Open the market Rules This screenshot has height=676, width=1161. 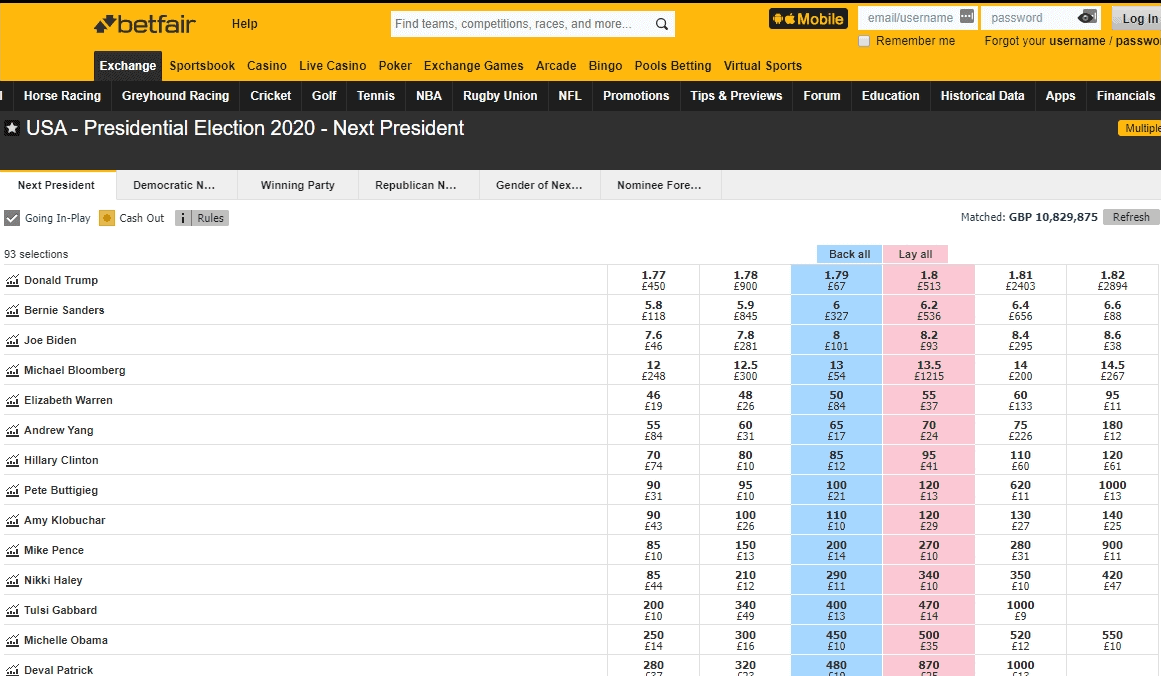210,218
